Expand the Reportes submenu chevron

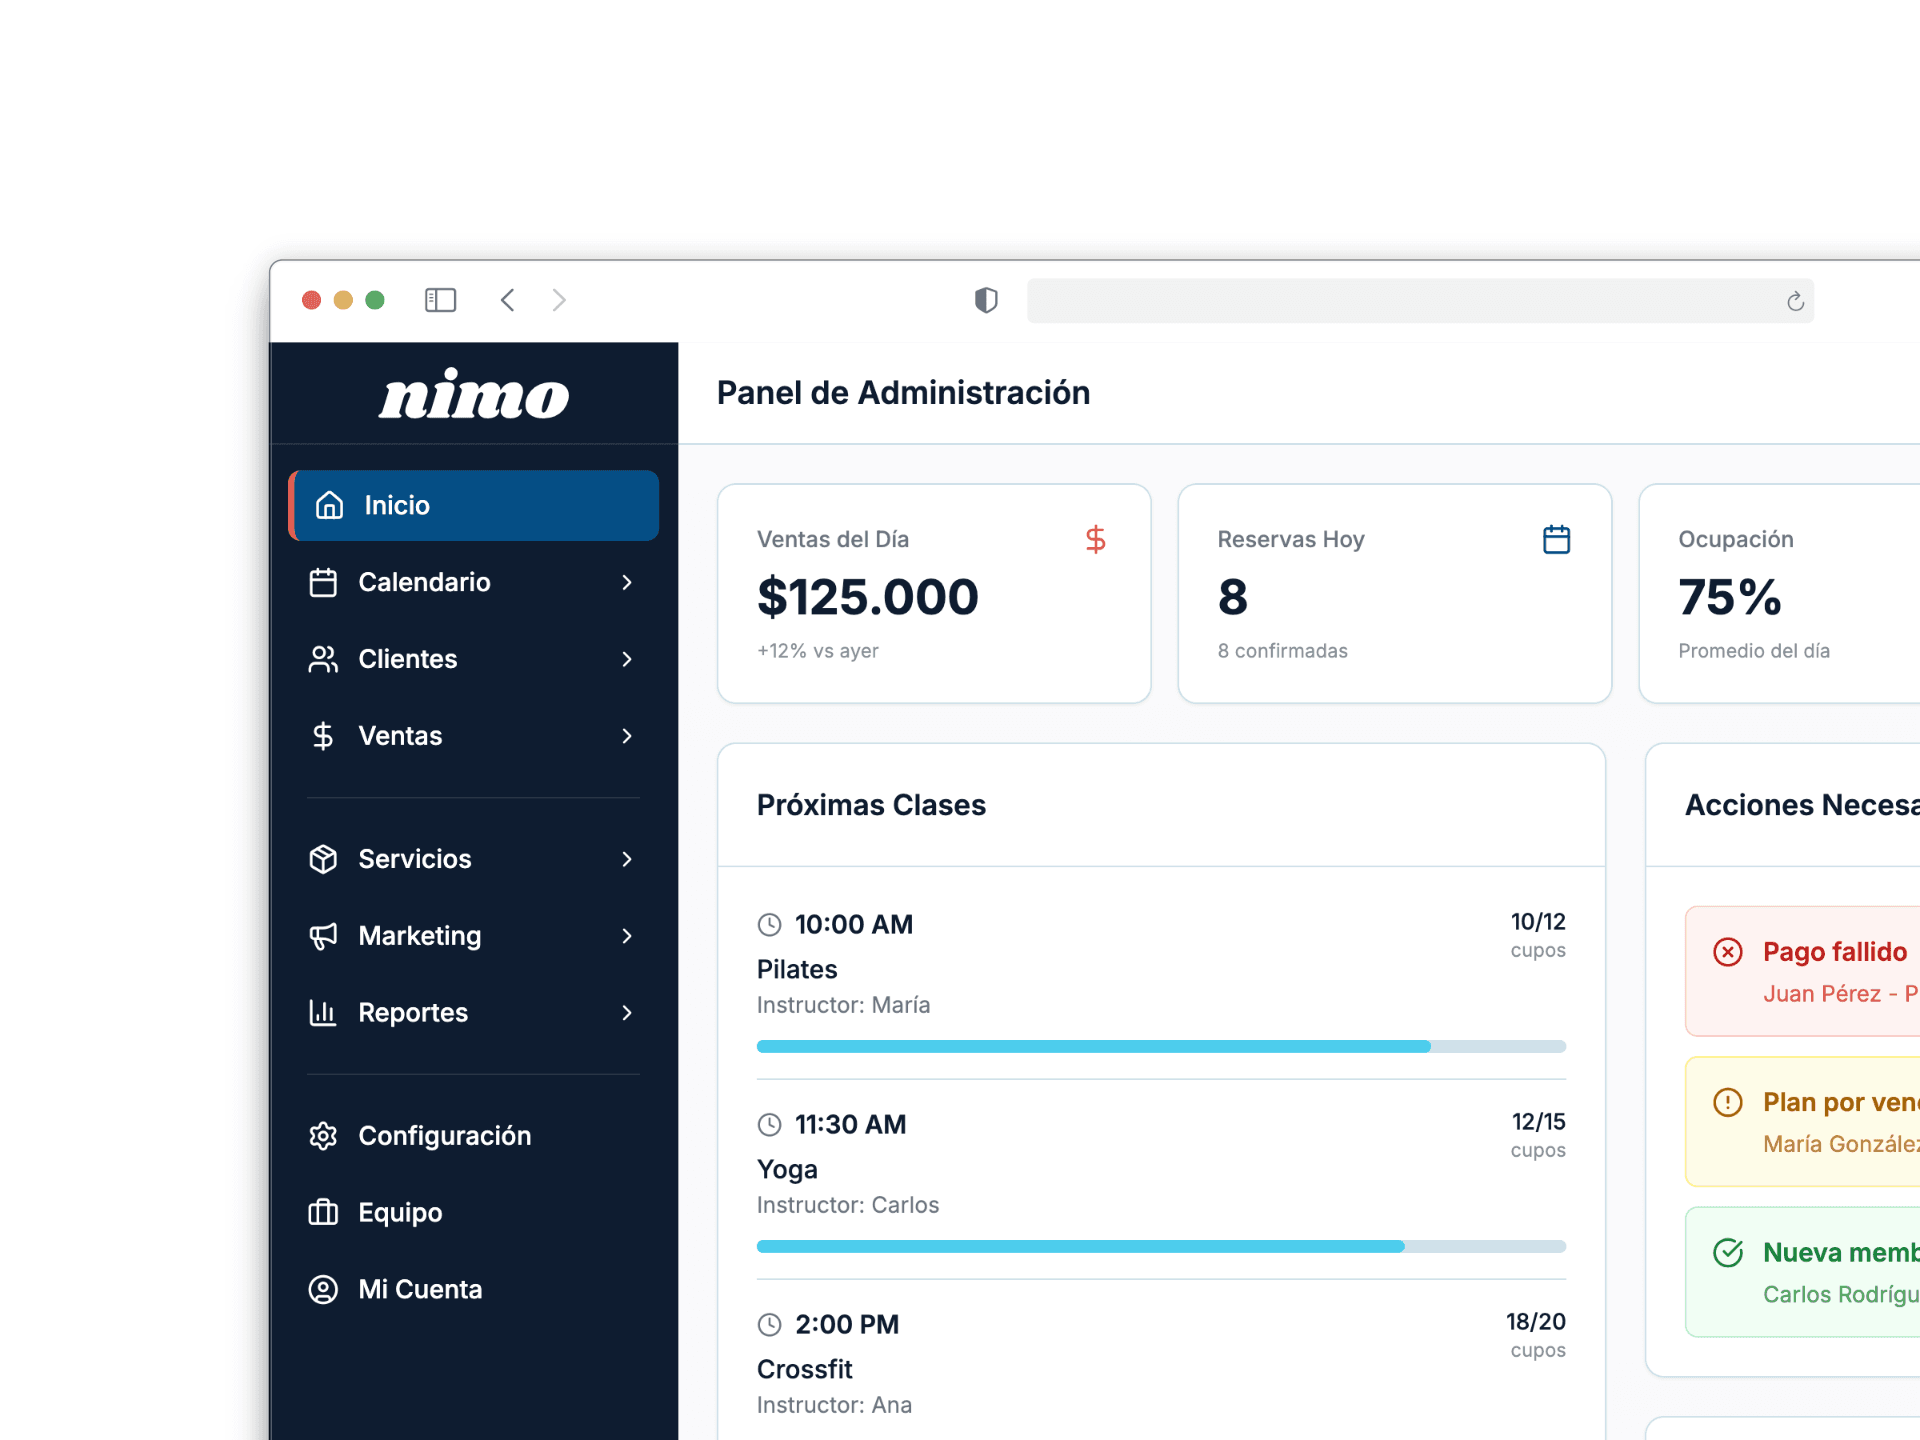(x=628, y=1012)
